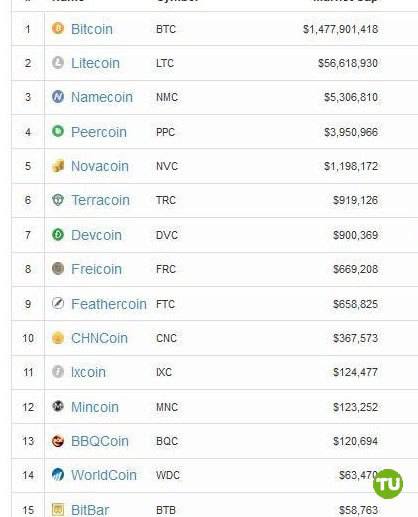The image size is (418, 517).
Task: Click the Novacoin gold bars icon
Action: click(58, 166)
